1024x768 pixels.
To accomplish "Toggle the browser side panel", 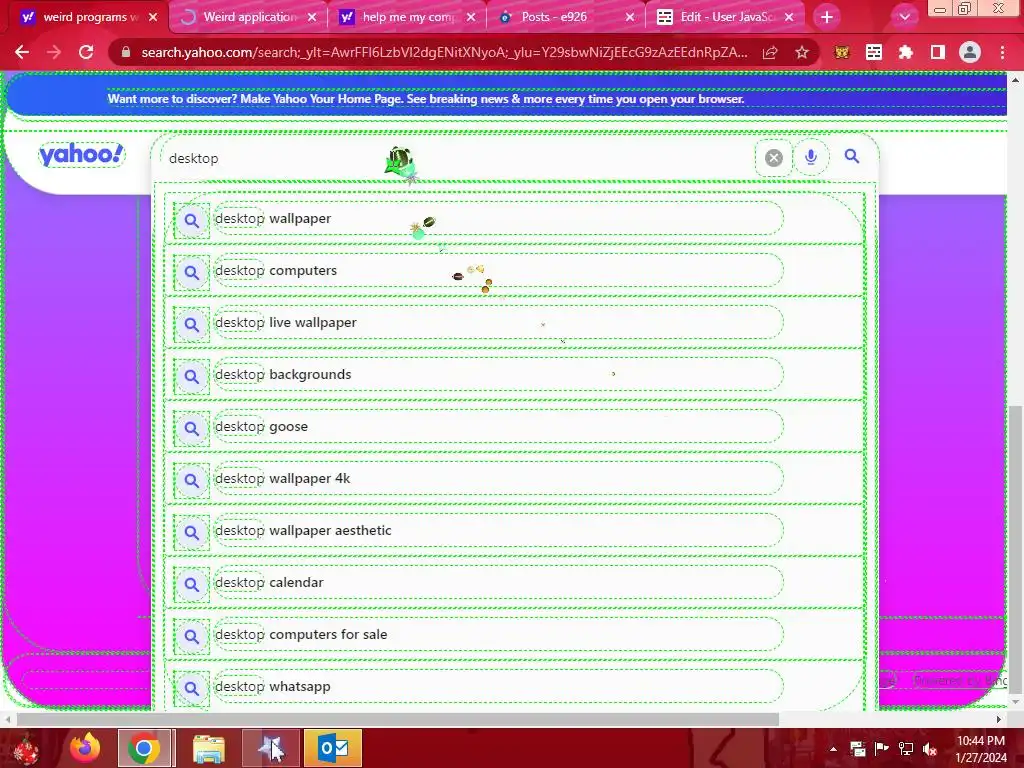I will click(x=938, y=52).
